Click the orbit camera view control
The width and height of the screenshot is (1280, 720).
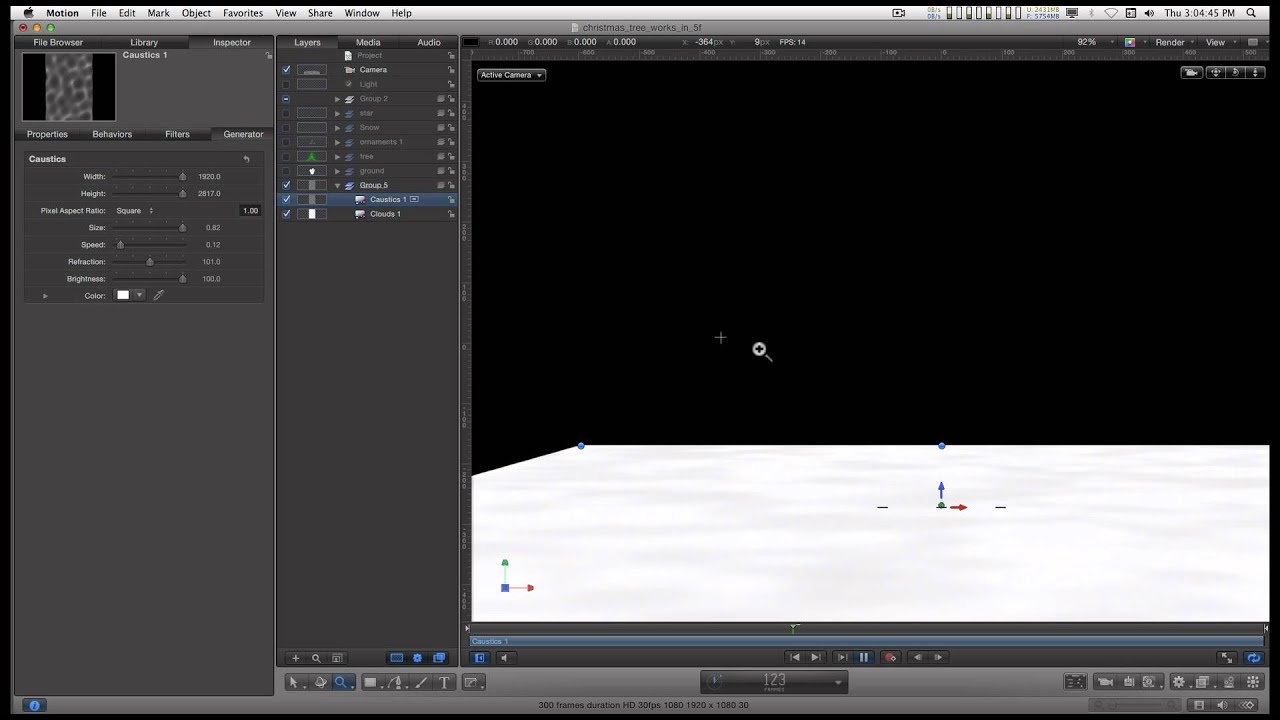[x=1234, y=72]
